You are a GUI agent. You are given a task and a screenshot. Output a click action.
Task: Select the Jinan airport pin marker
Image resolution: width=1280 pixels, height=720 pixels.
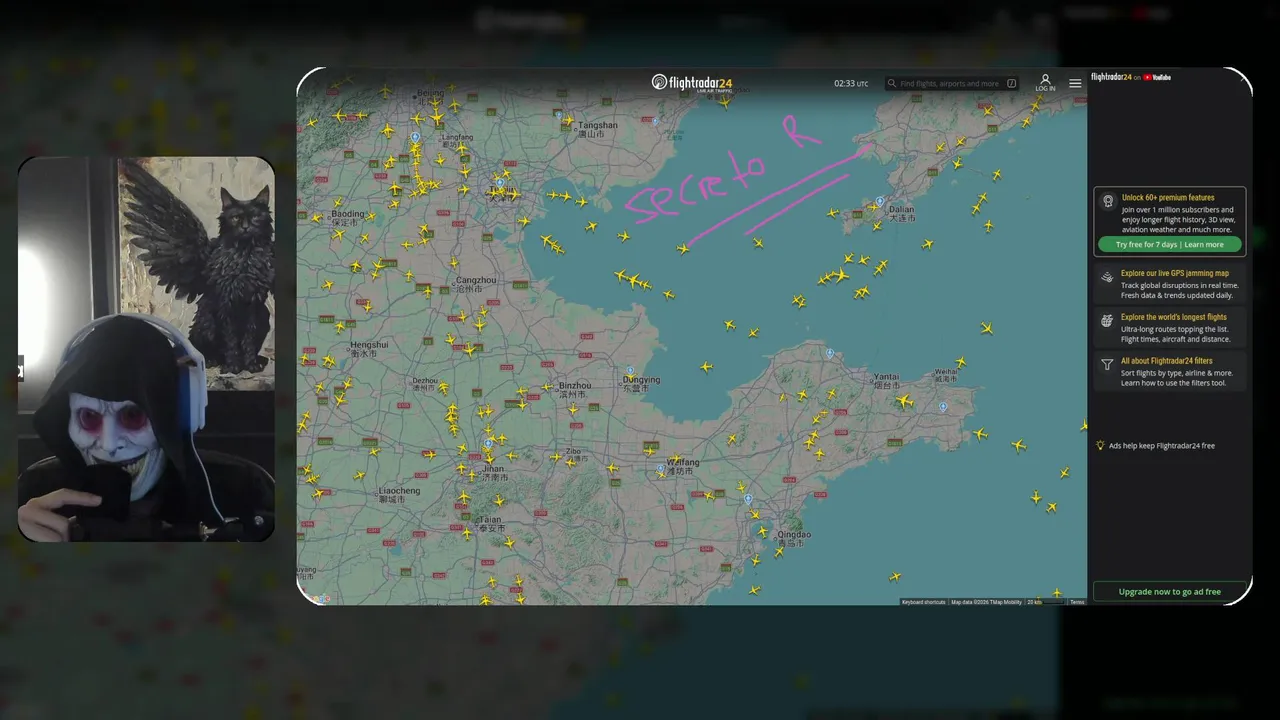[488, 442]
